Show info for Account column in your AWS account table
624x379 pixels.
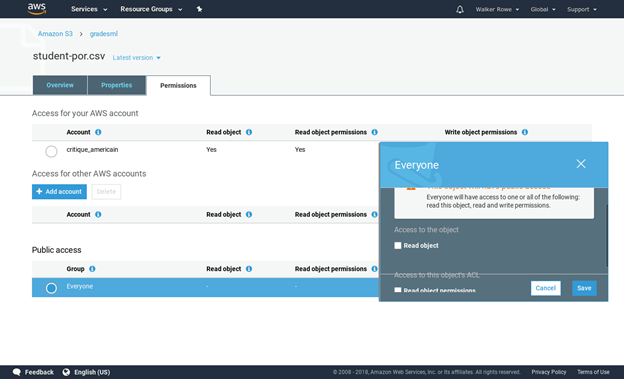point(98,132)
